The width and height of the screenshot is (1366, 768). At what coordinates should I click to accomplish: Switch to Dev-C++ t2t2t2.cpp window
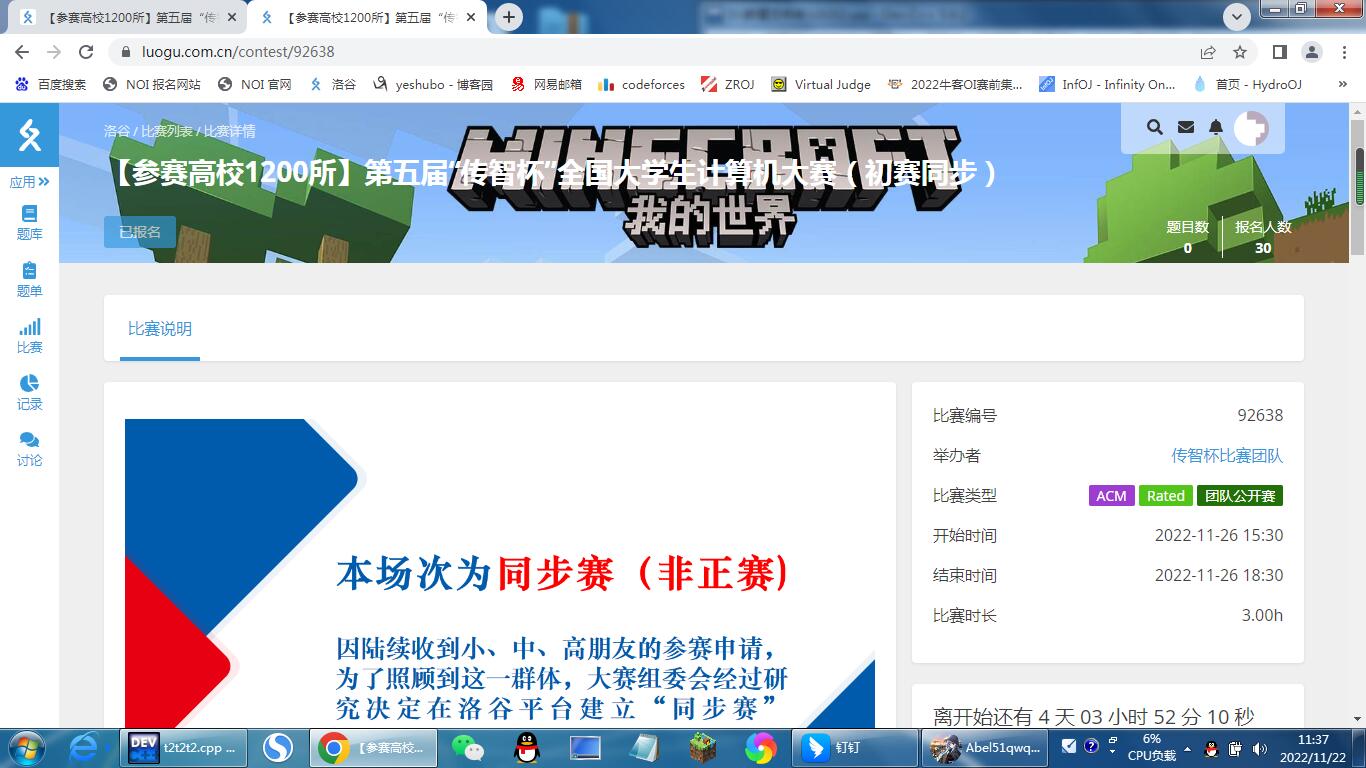click(184, 748)
